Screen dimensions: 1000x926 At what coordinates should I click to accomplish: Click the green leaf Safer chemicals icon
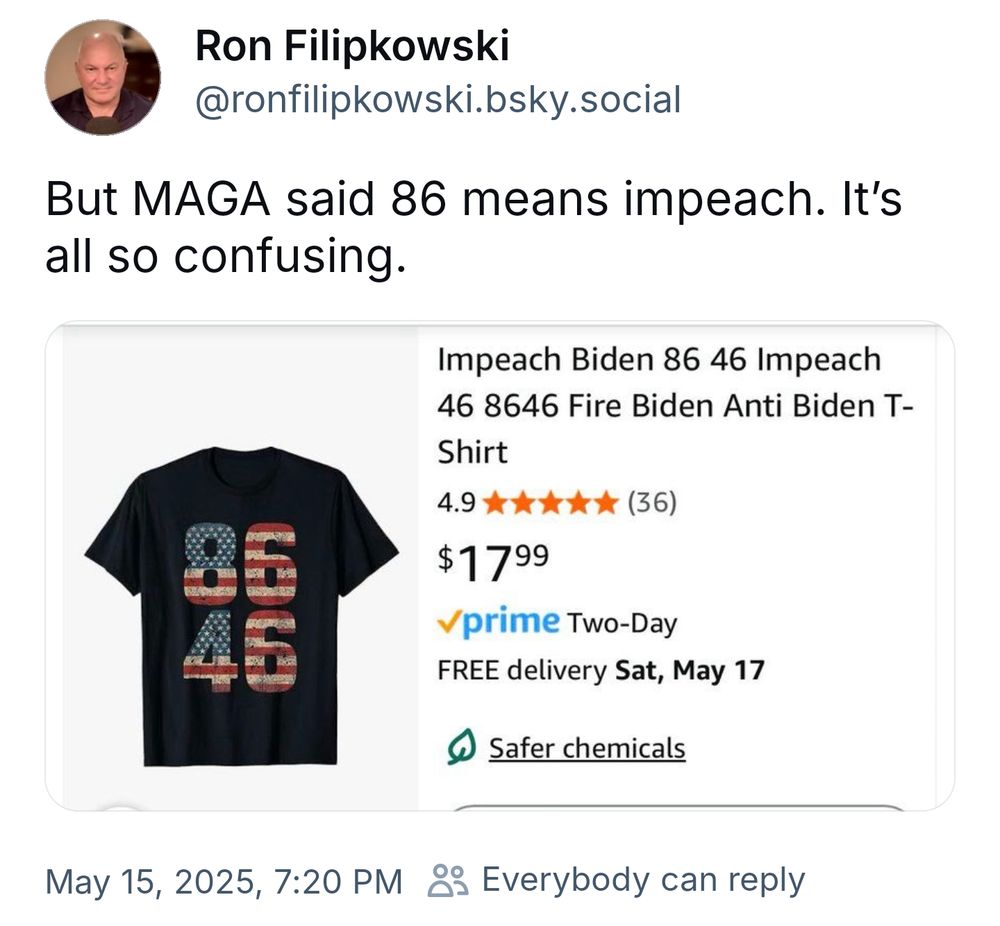[459, 749]
